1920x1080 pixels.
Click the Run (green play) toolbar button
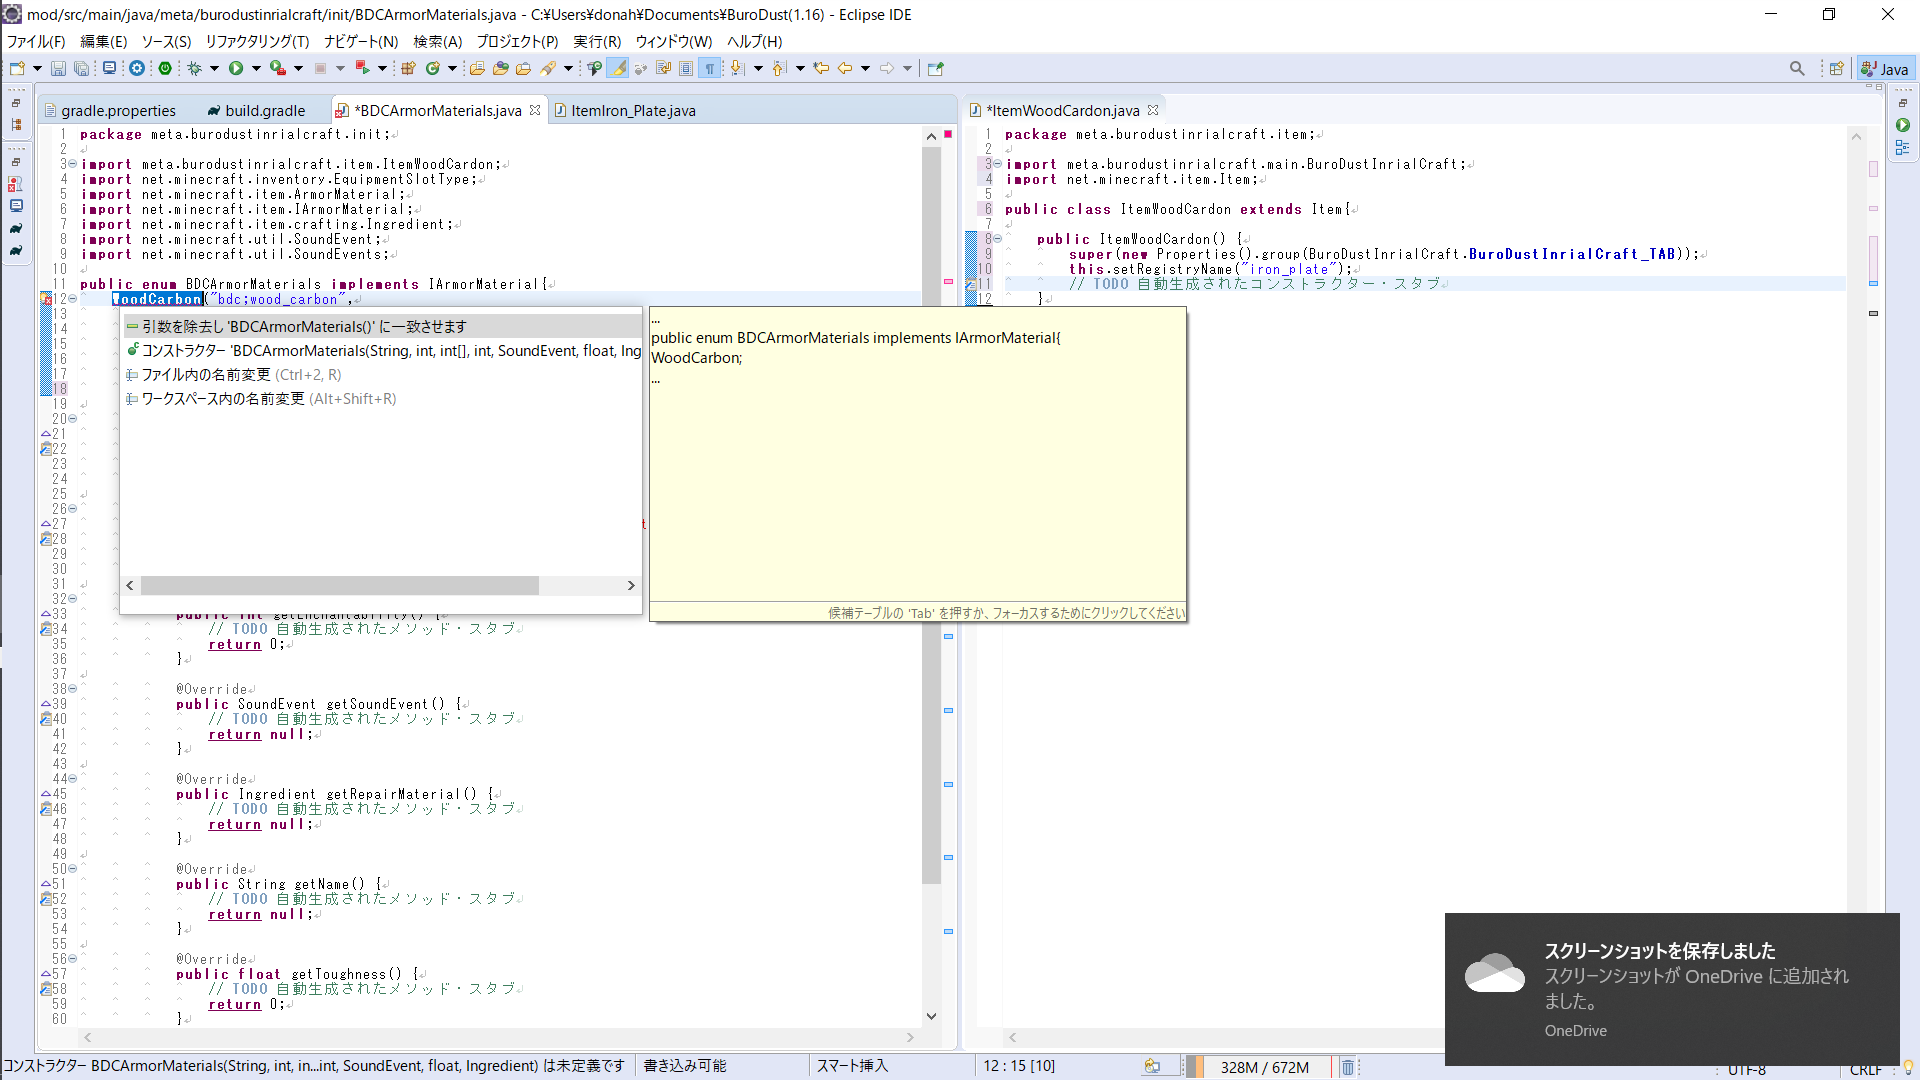point(235,68)
